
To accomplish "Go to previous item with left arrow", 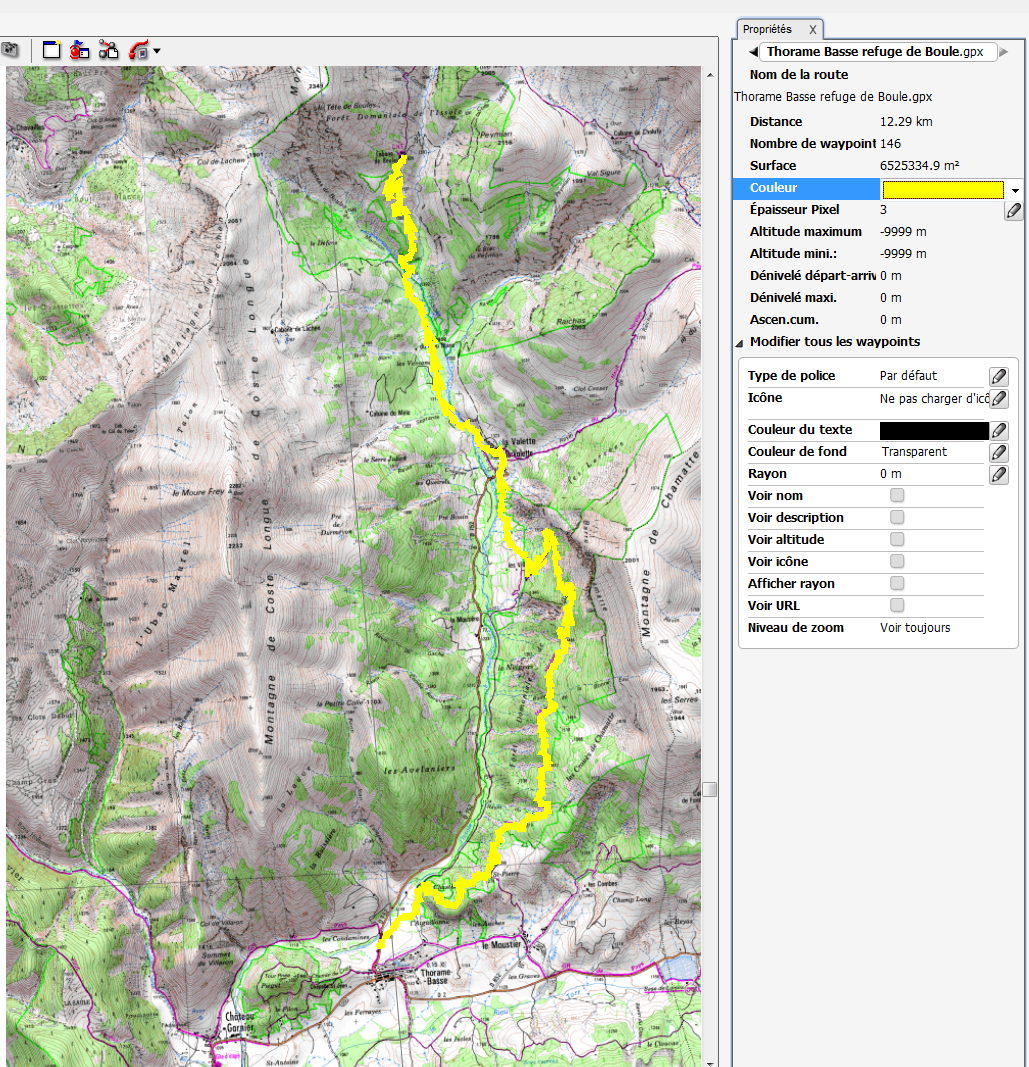I will pos(752,52).
